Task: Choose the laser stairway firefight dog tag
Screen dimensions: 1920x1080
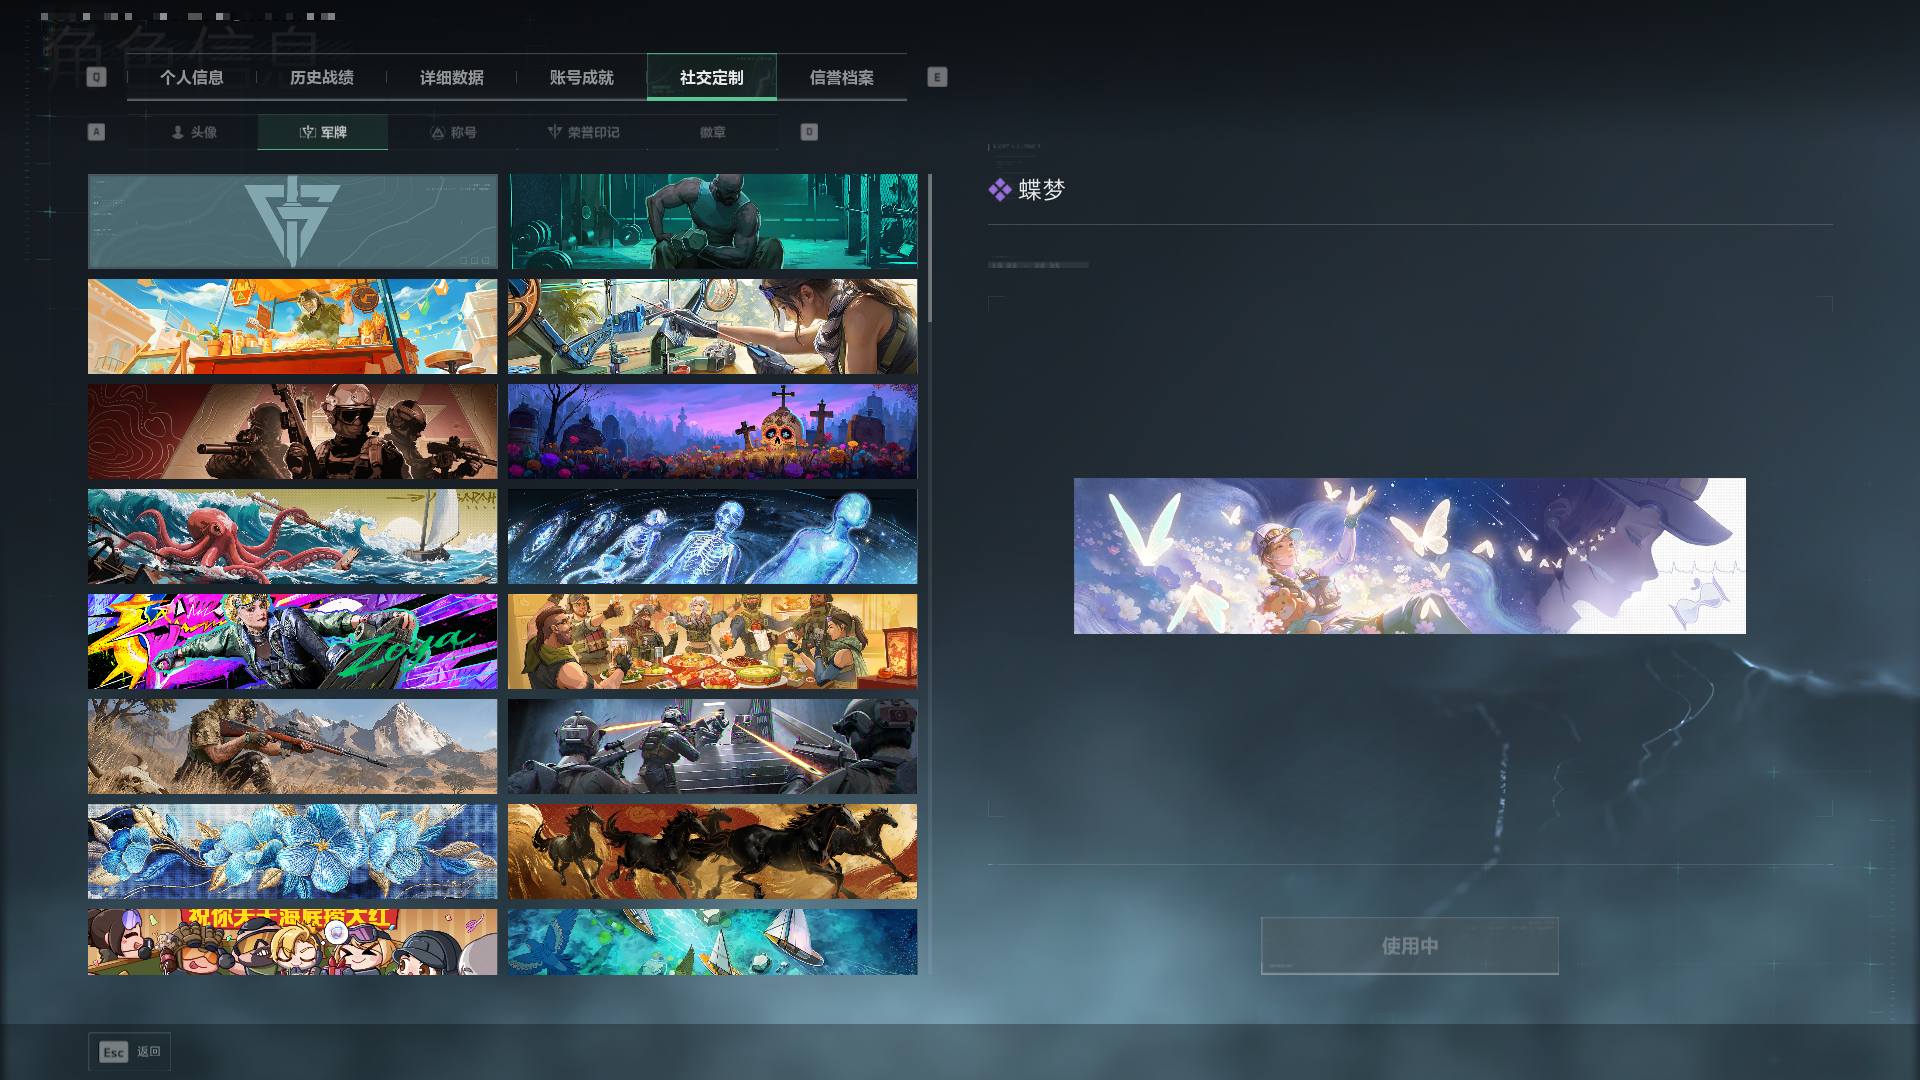Action: 712,747
